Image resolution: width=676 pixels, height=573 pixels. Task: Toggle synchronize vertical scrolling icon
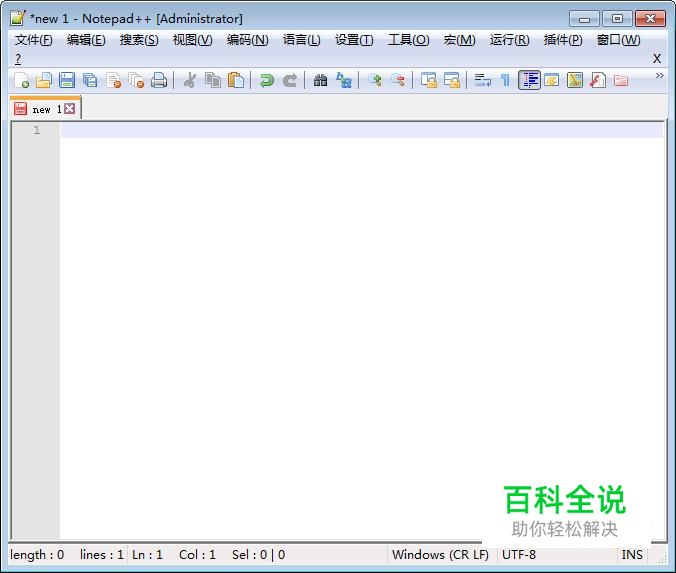429,81
